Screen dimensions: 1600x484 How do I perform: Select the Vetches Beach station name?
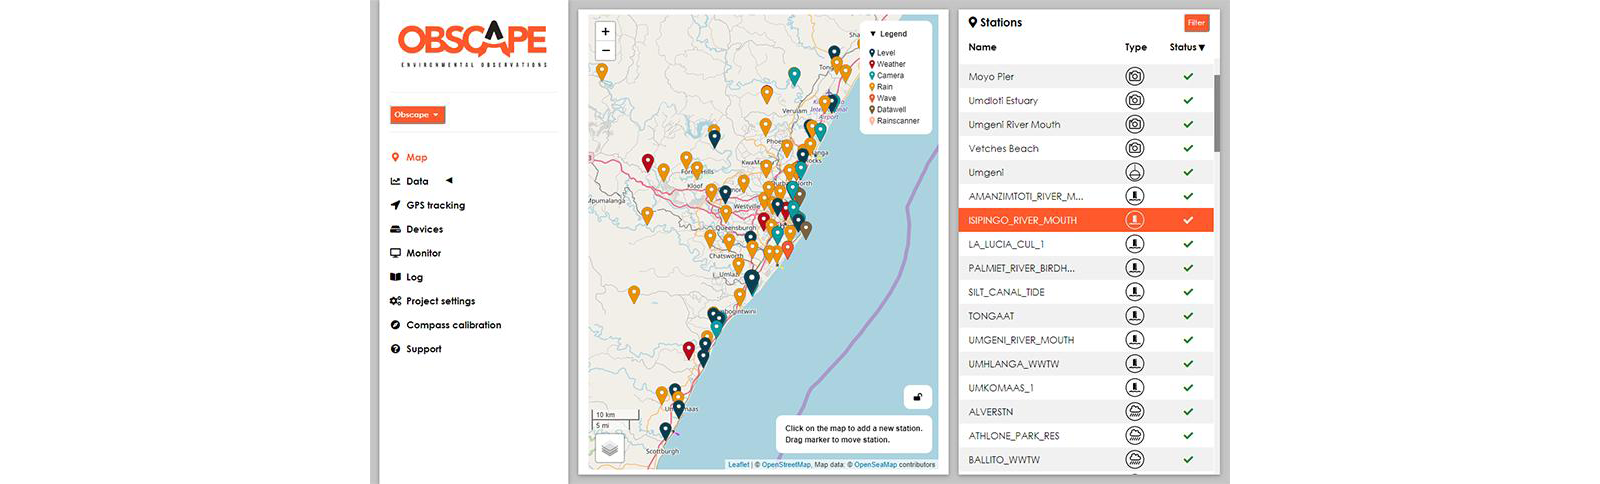pyautogui.click(x=1003, y=148)
